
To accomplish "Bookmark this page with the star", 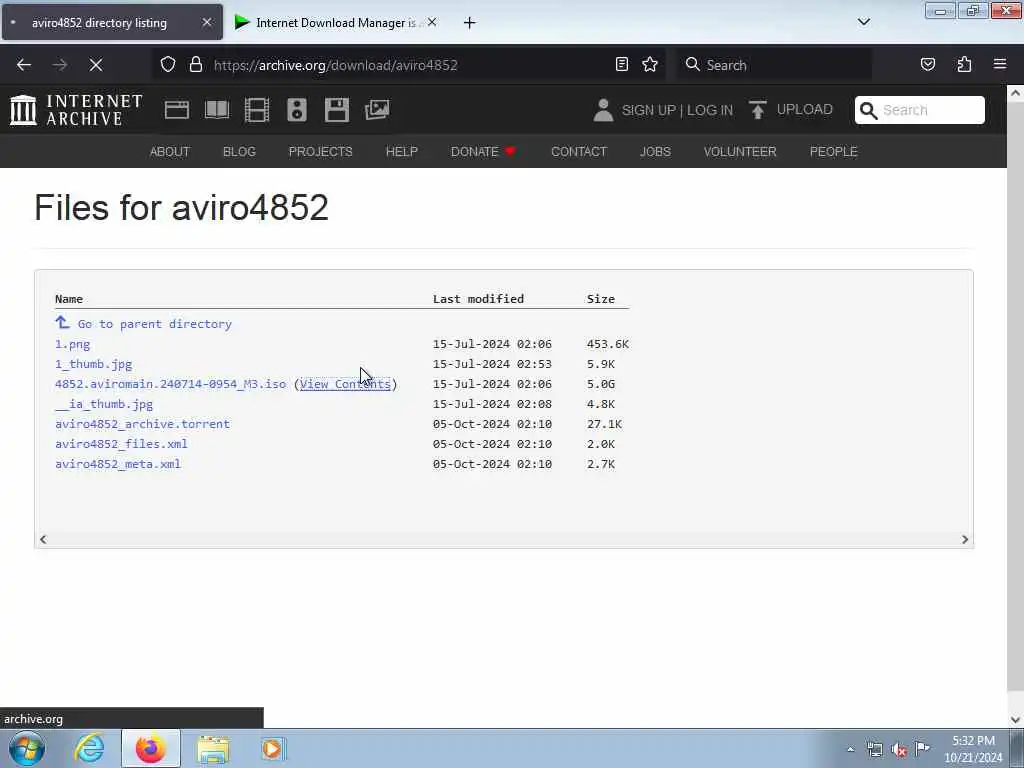I will [x=650, y=64].
